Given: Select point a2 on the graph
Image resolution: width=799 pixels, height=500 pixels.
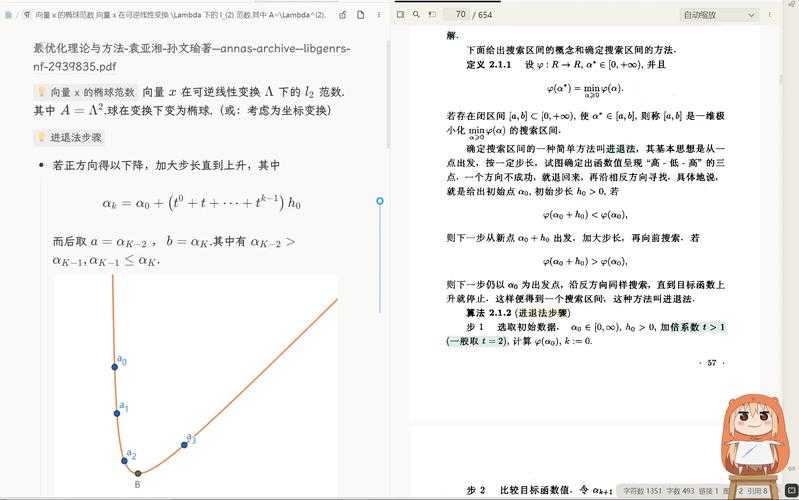Looking at the screenshot, I should tap(124, 461).
